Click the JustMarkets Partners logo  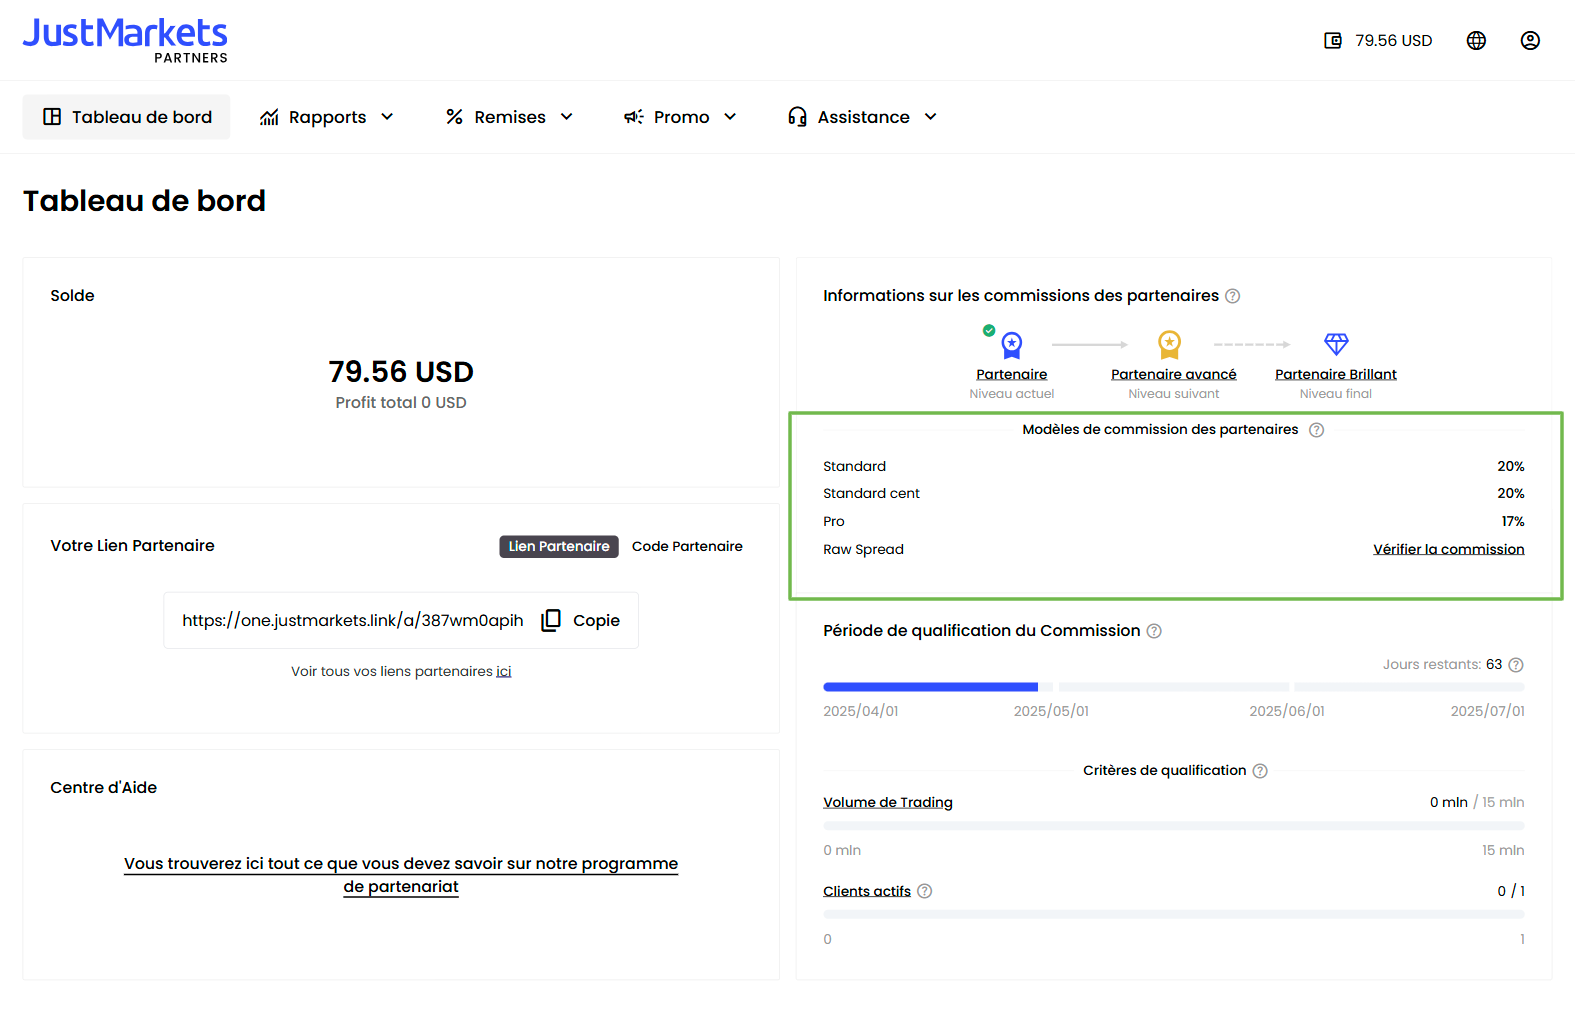(125, 40)
